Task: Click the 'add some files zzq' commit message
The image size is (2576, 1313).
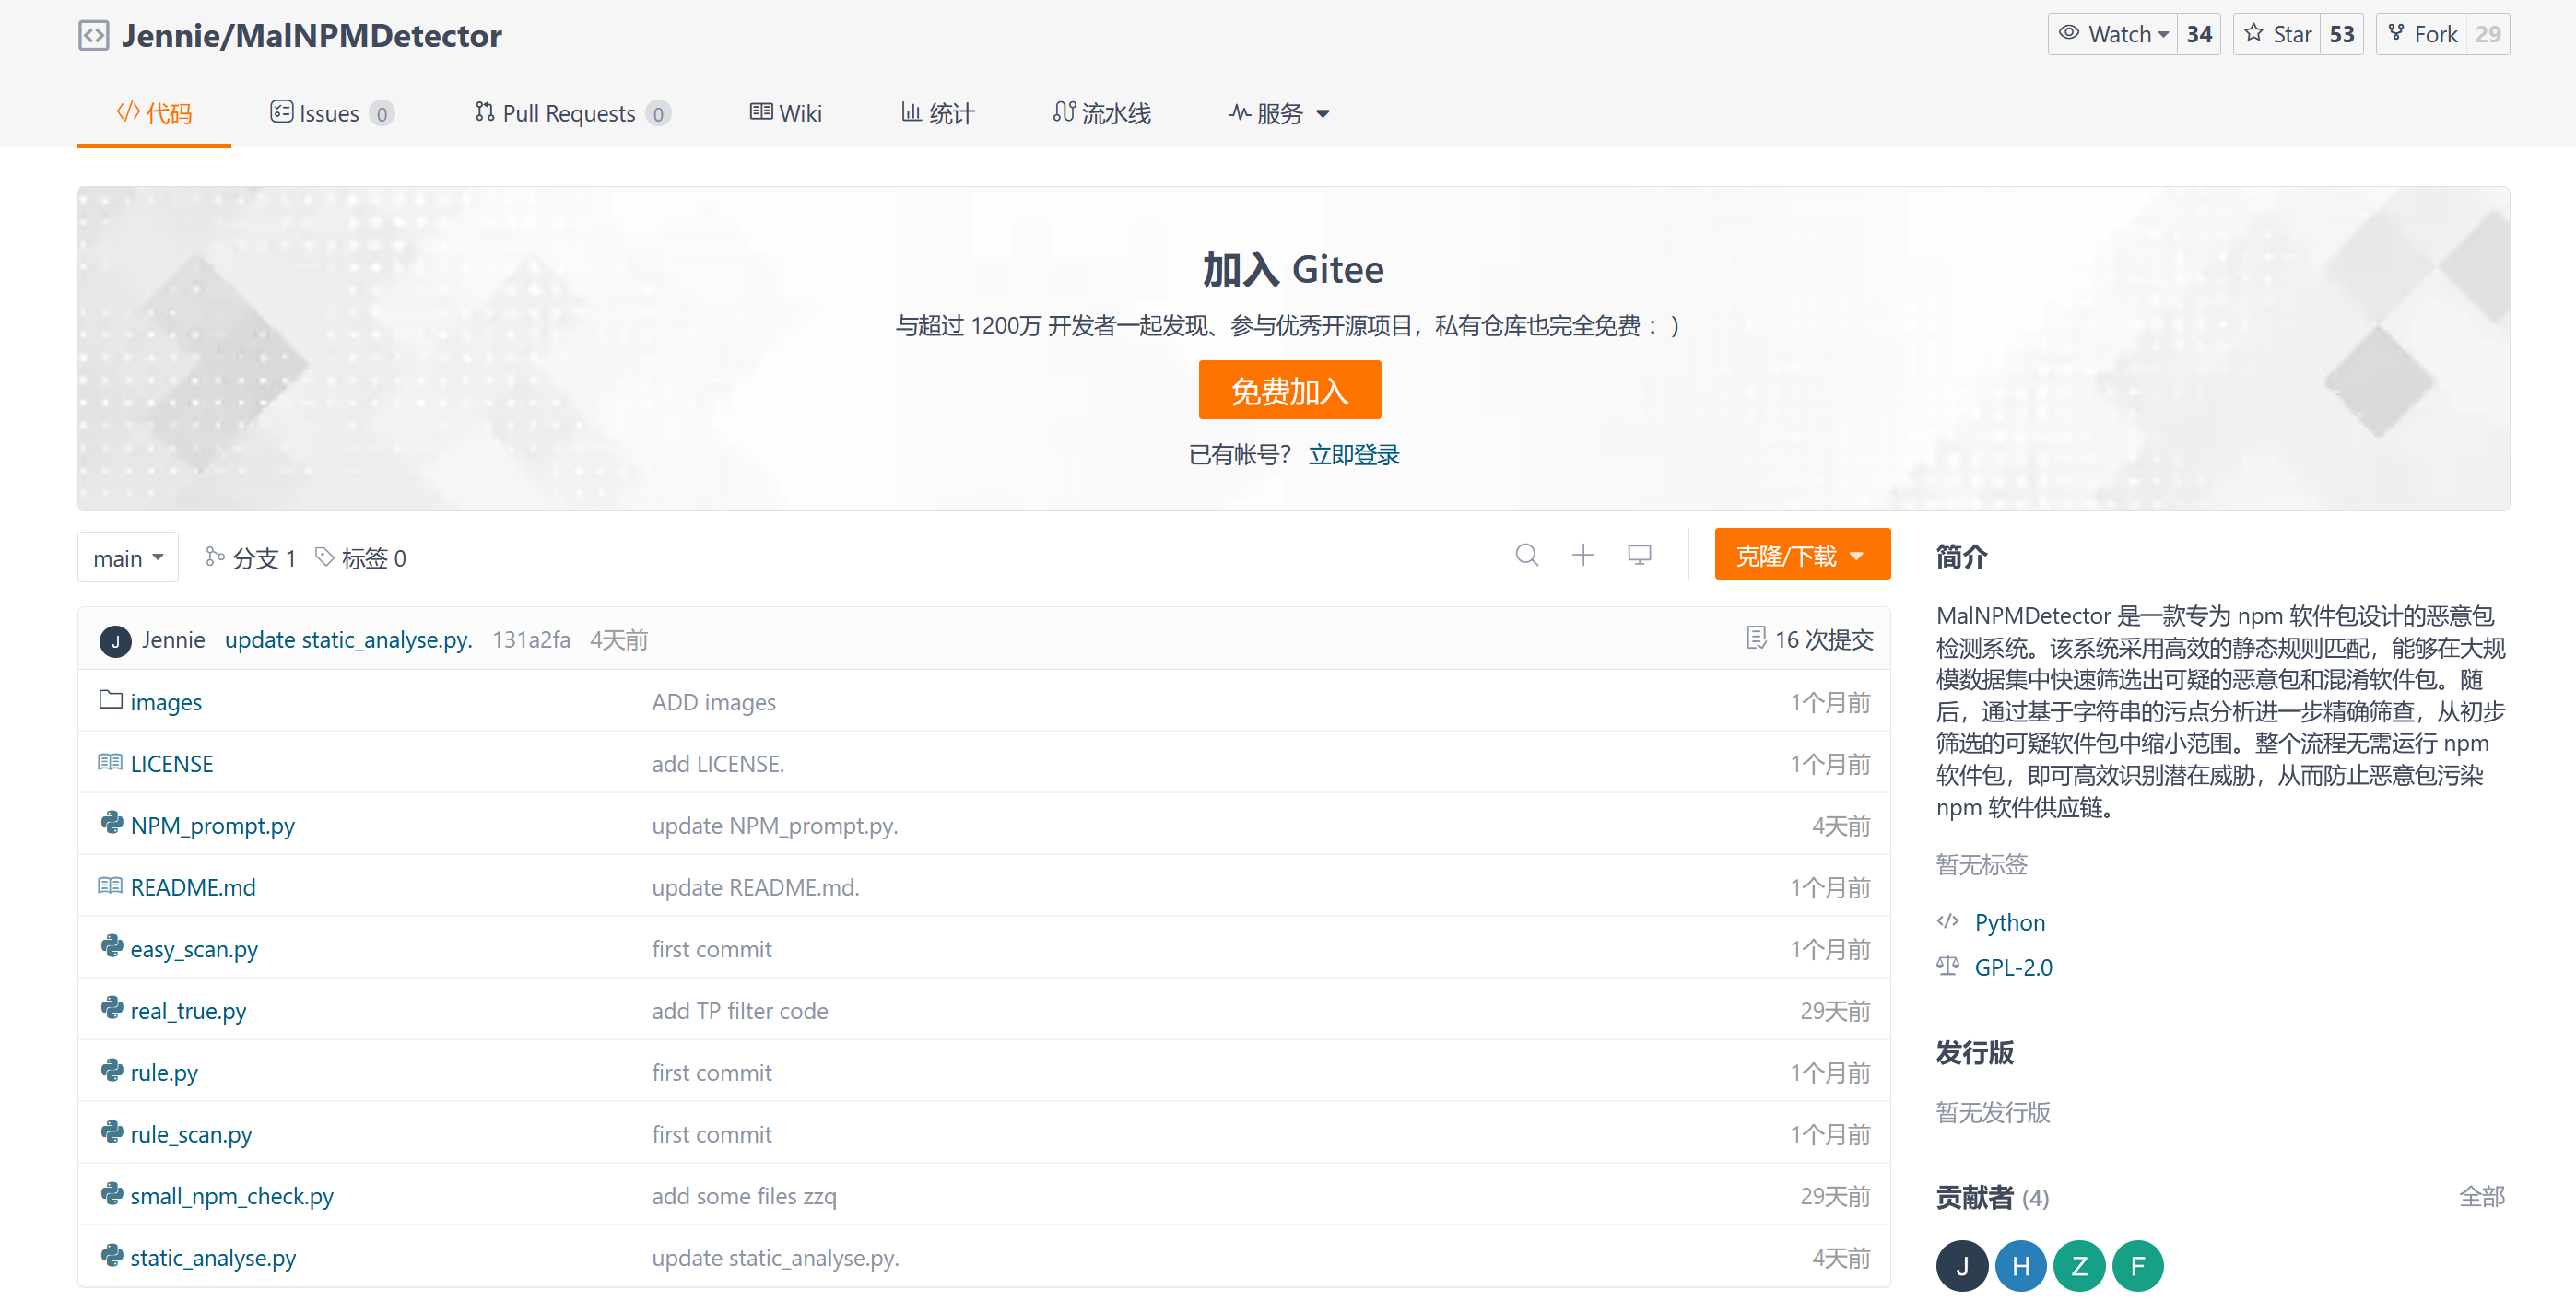Action: [744, 1196]
